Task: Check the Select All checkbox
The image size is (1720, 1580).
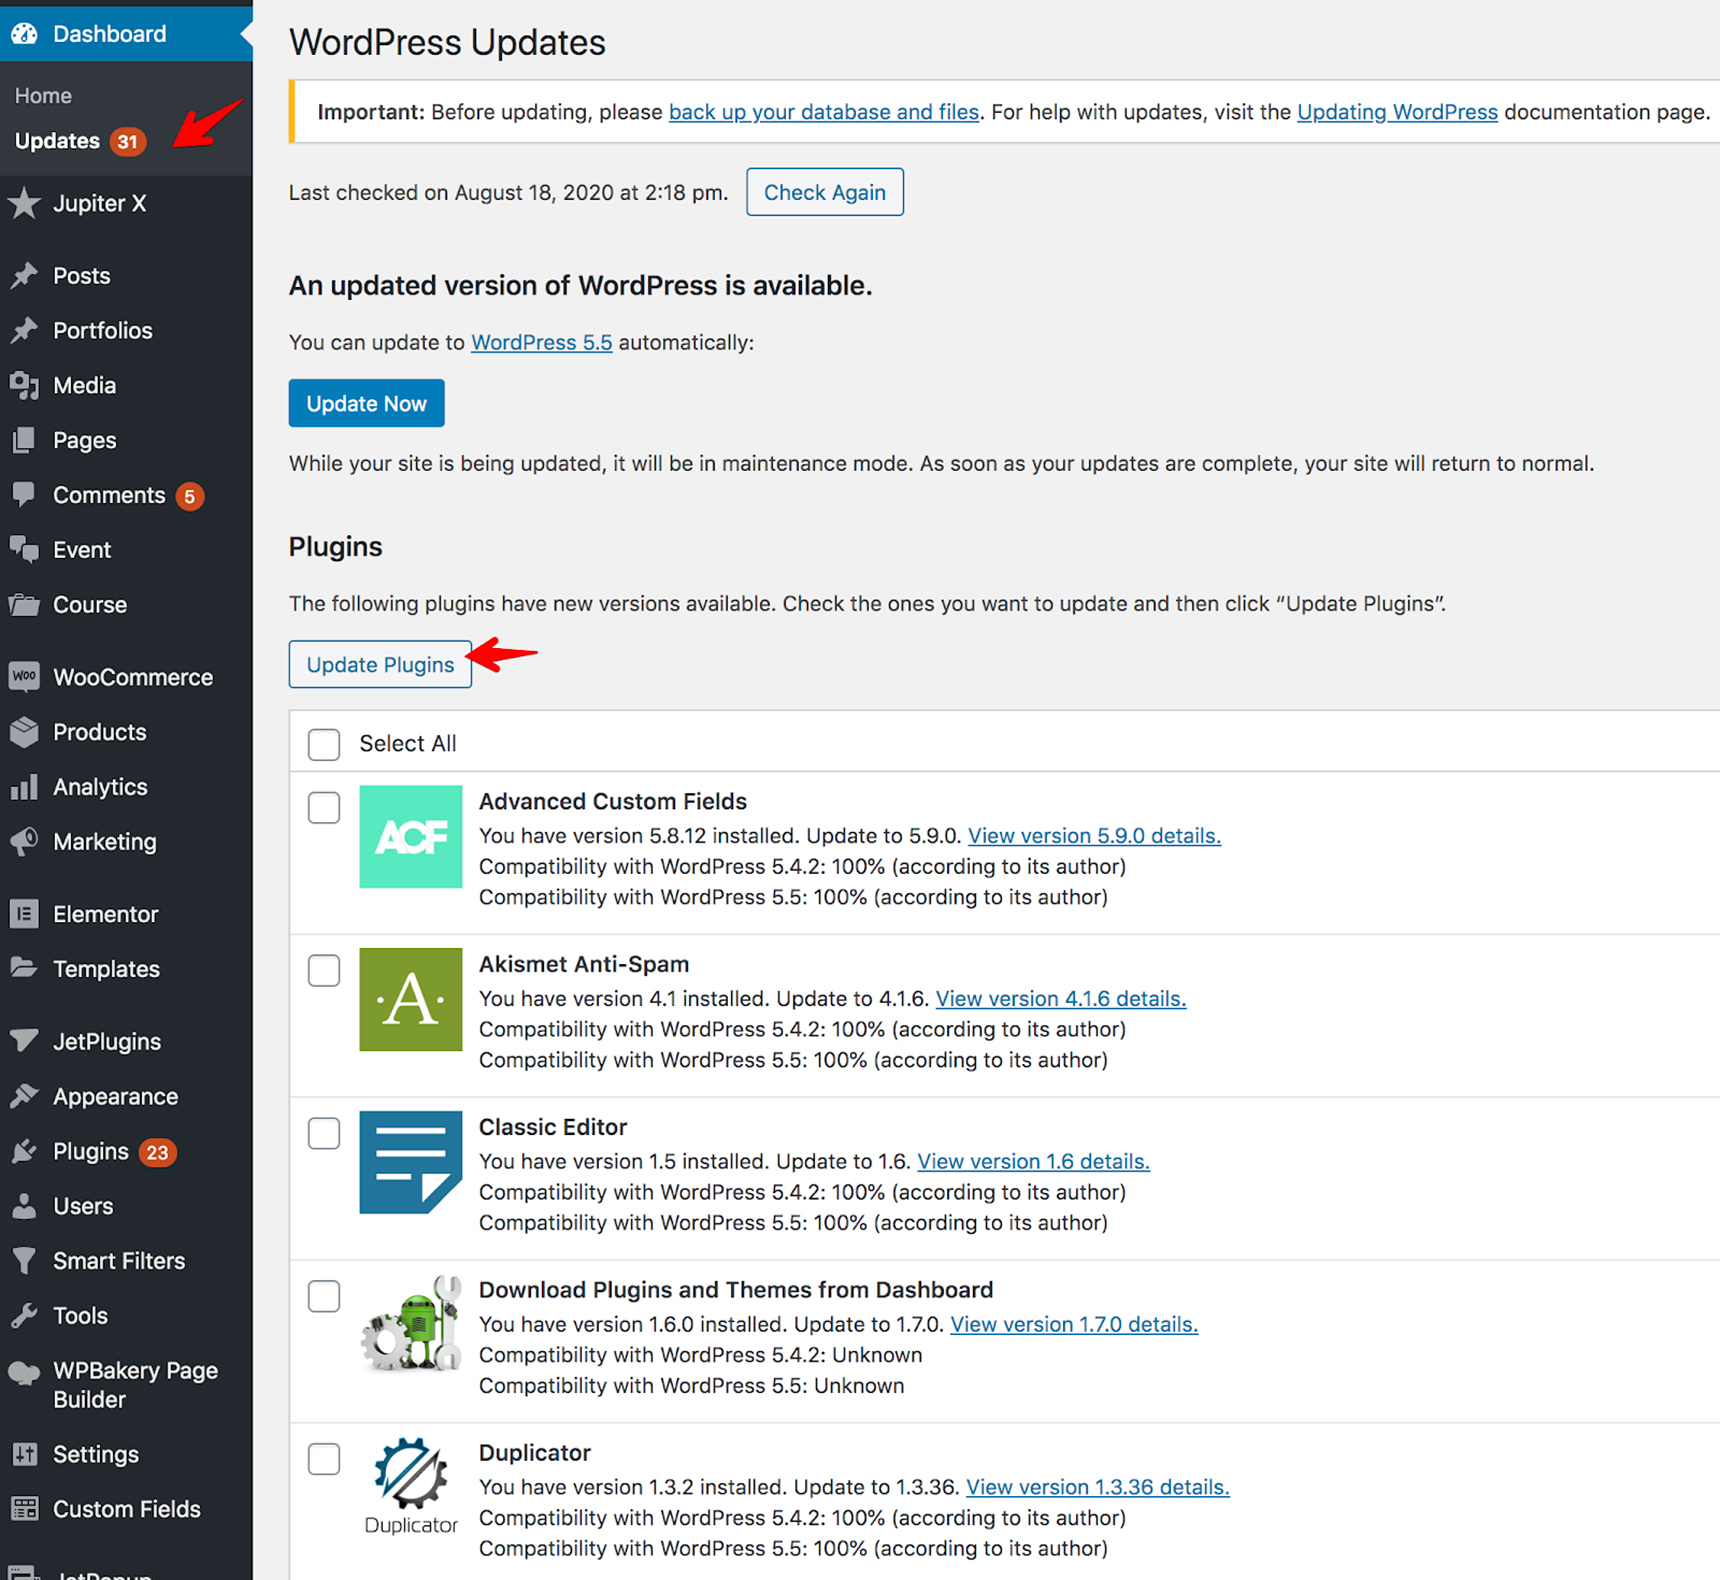Action: (x=324, y=744)
